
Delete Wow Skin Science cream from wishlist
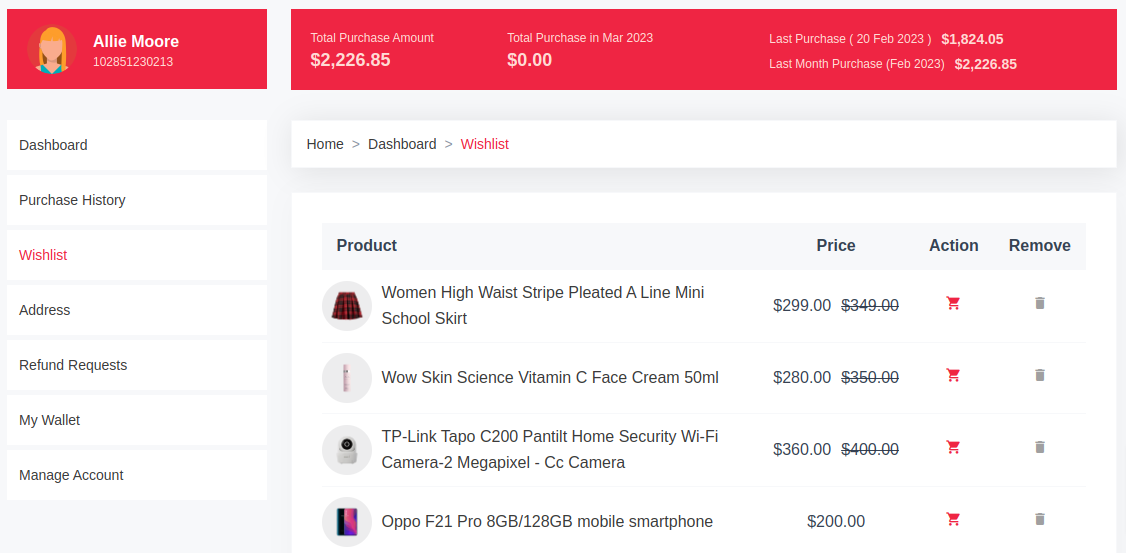1039,375
